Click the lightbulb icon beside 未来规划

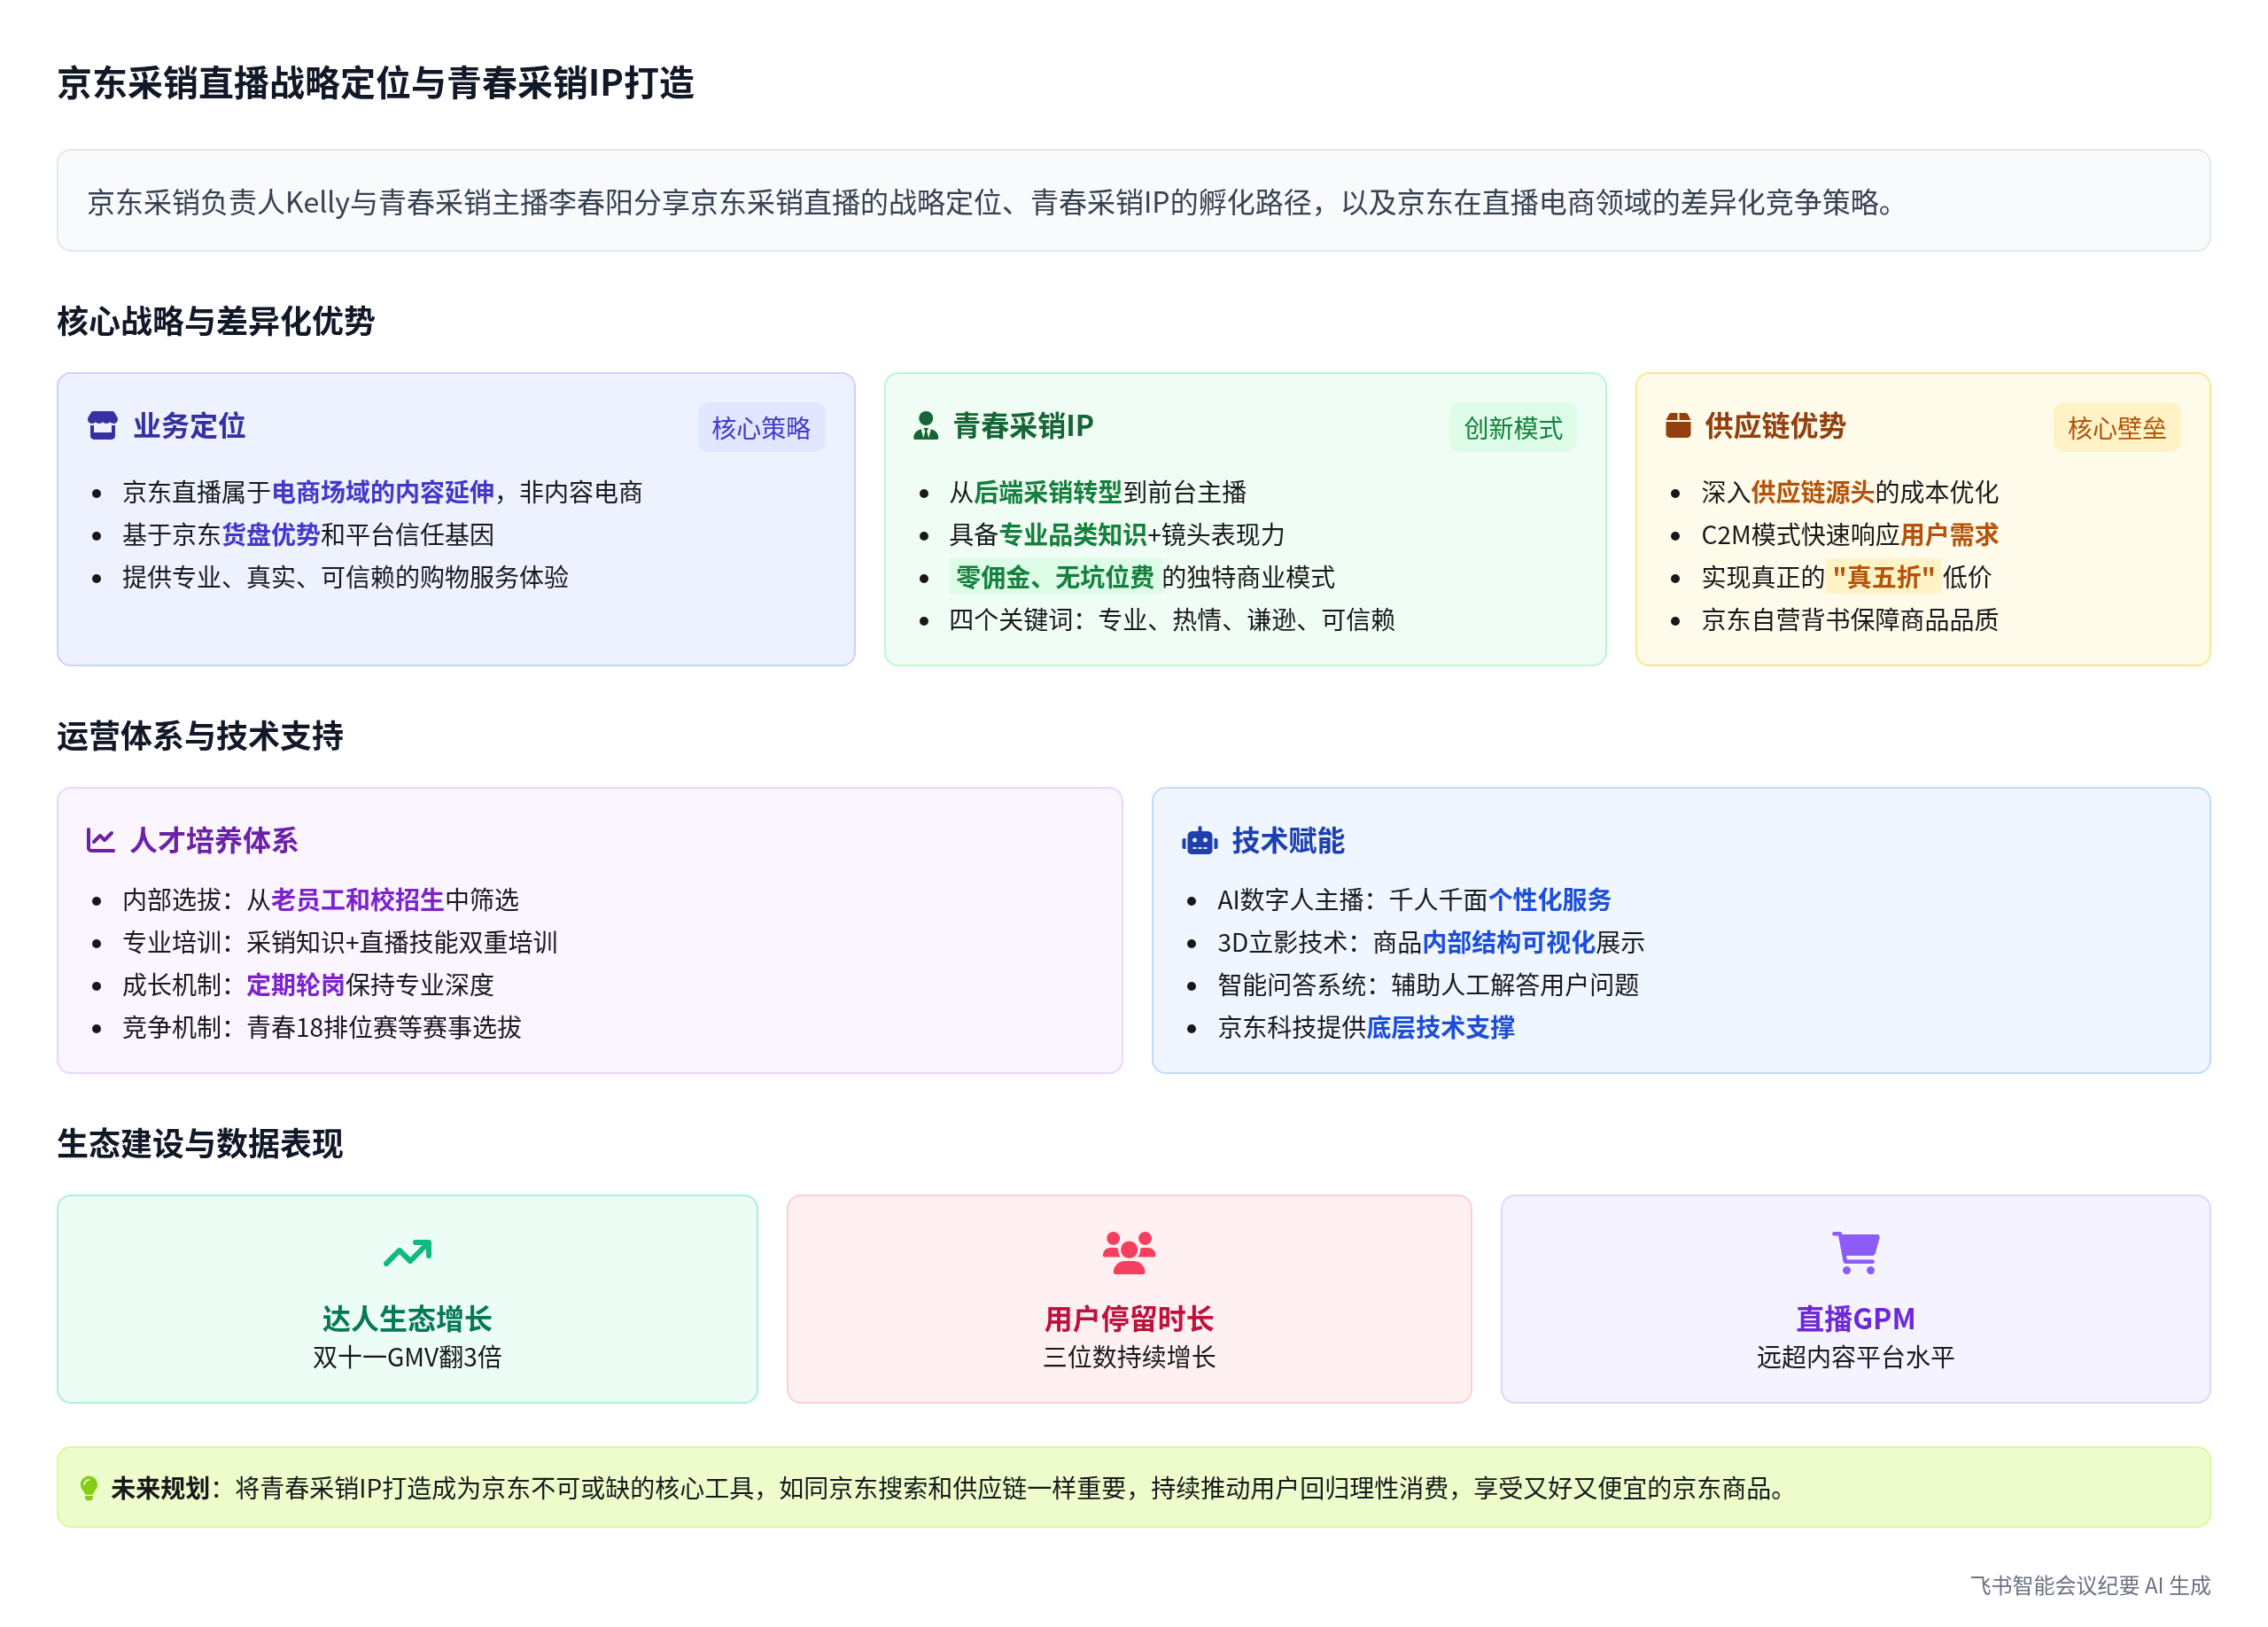89,1488
